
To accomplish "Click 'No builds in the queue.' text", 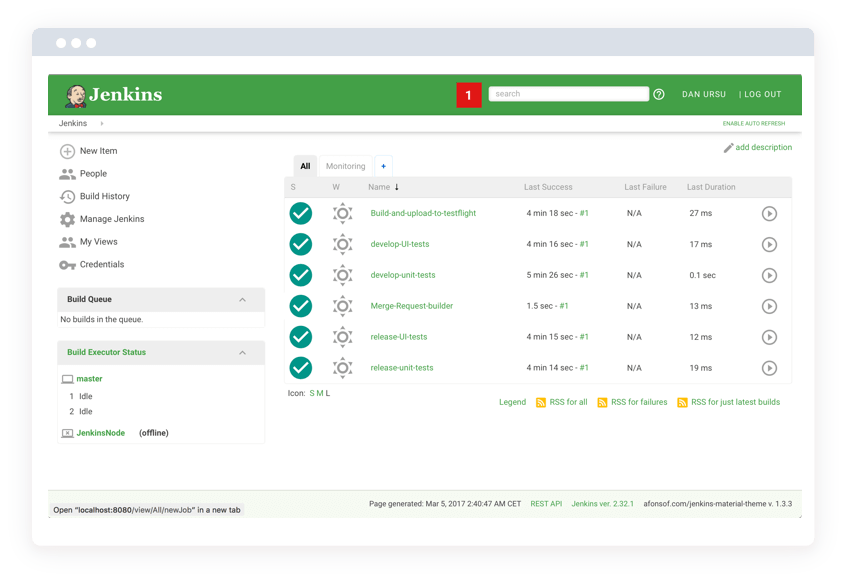I will point(101,319).
